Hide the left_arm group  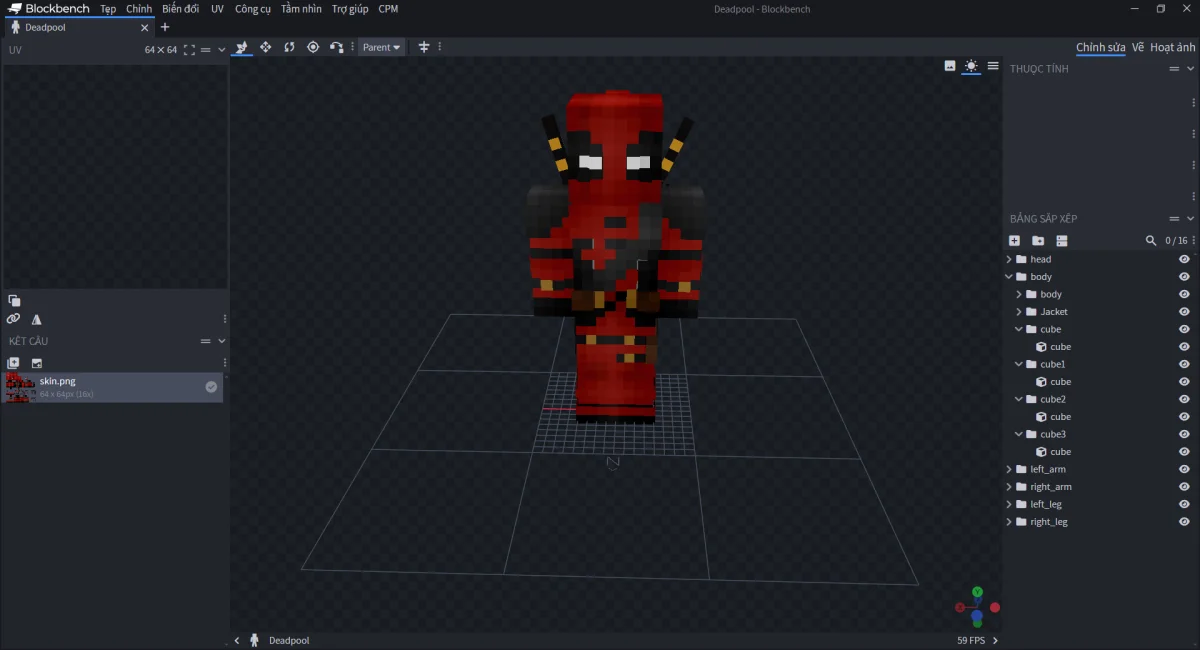[1184, 469]
